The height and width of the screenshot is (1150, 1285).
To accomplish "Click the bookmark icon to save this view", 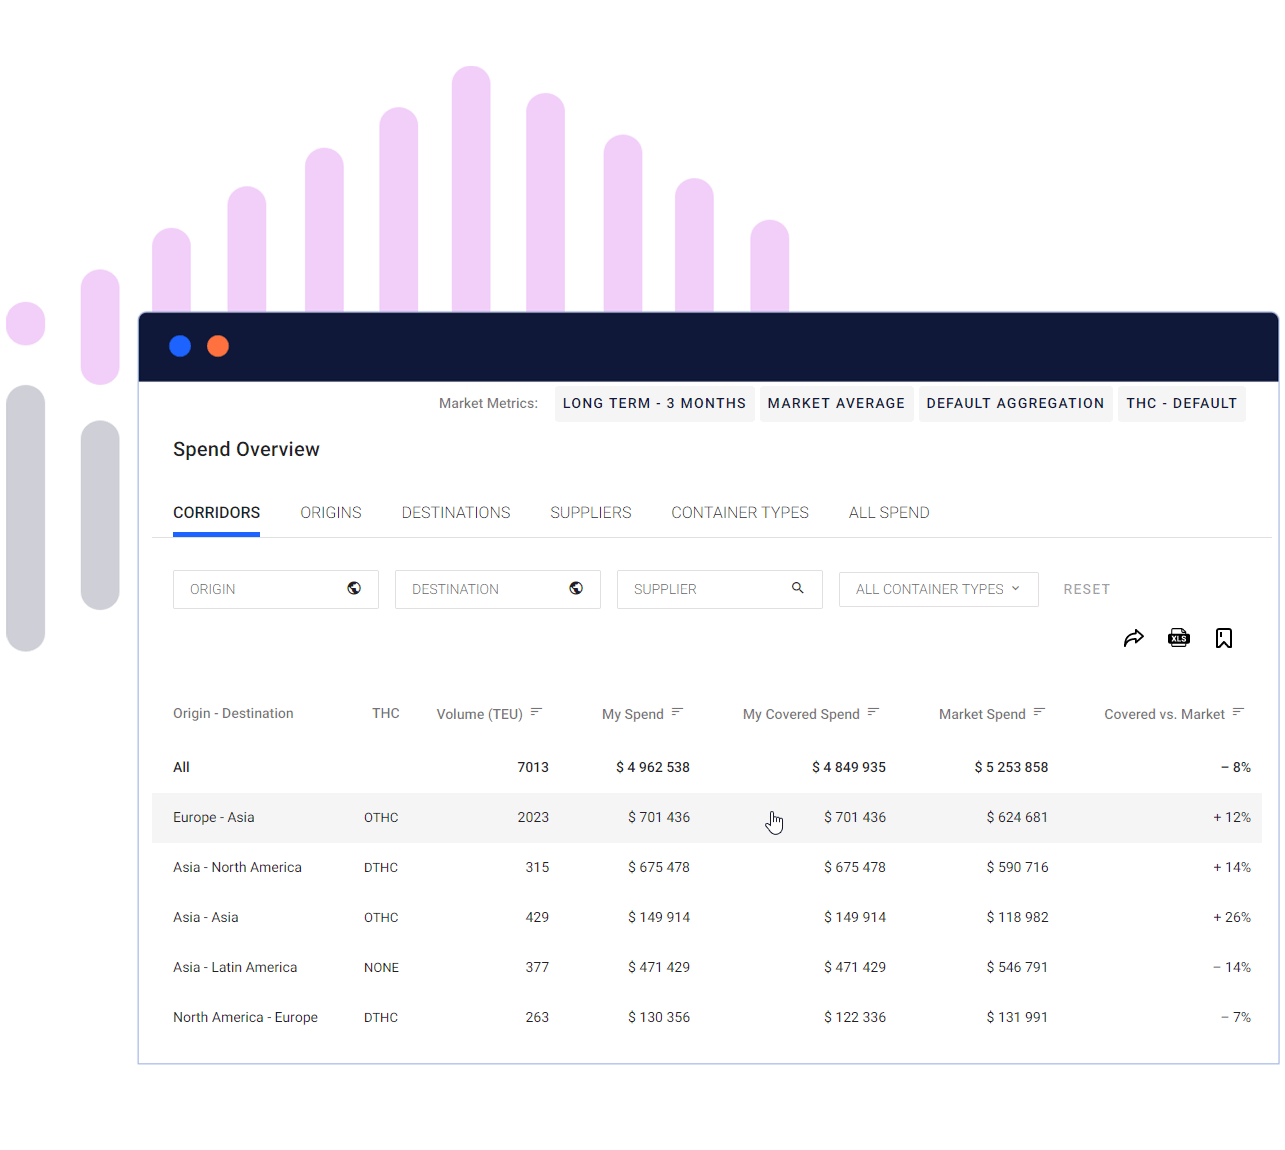I will point(1223,637).
